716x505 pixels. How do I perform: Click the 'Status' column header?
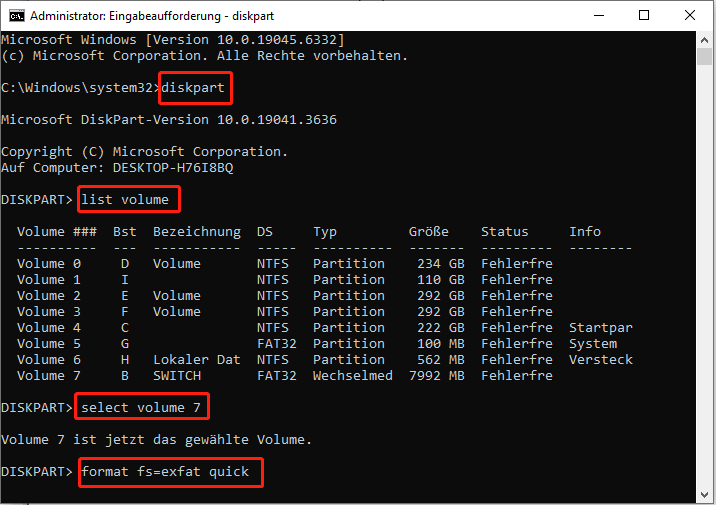pyautogui.click(x=505, y=232)
